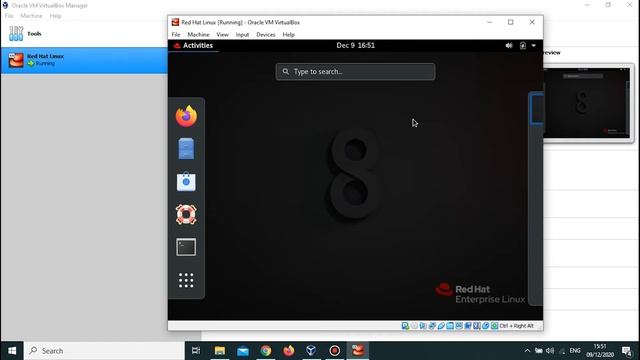This screenshot has height=360, width=640.
Task: Click the Windows taskbar Search box
Action: [x=104, y=351]
